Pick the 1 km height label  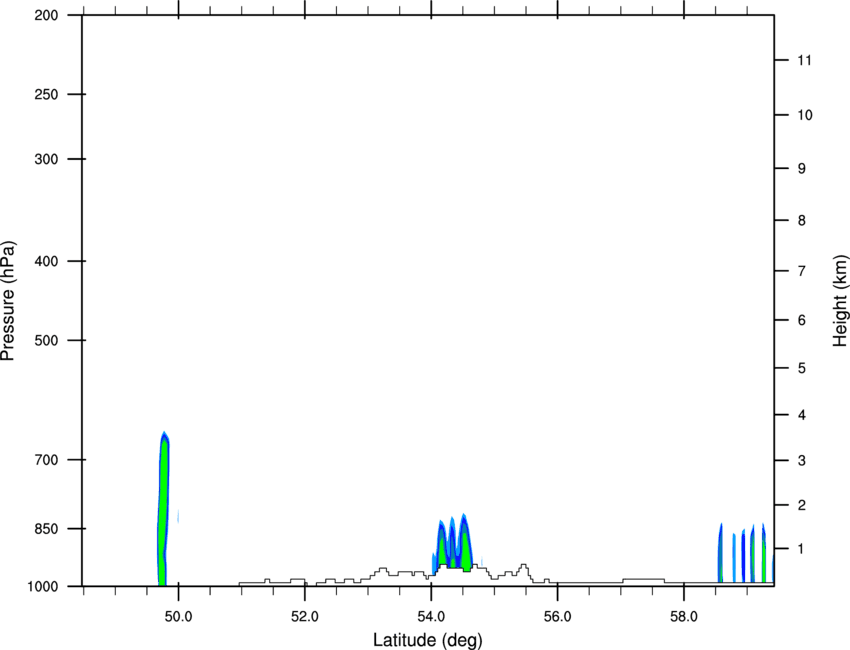coord(802,549)
